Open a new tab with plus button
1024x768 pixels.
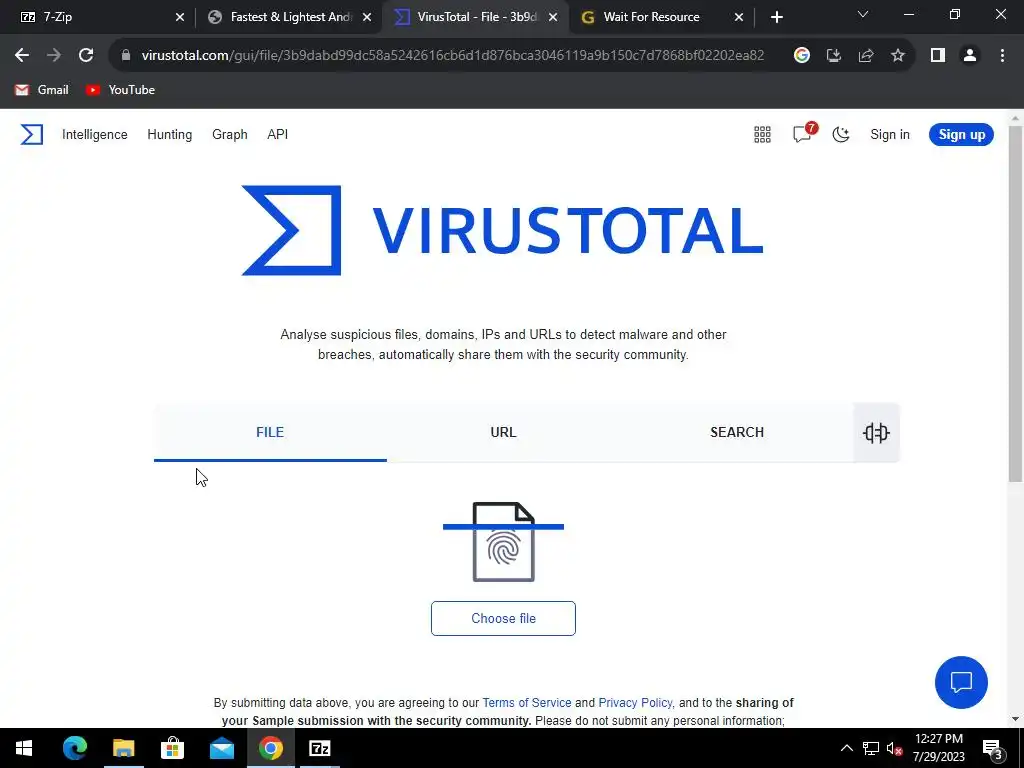[x=776, y=17]
